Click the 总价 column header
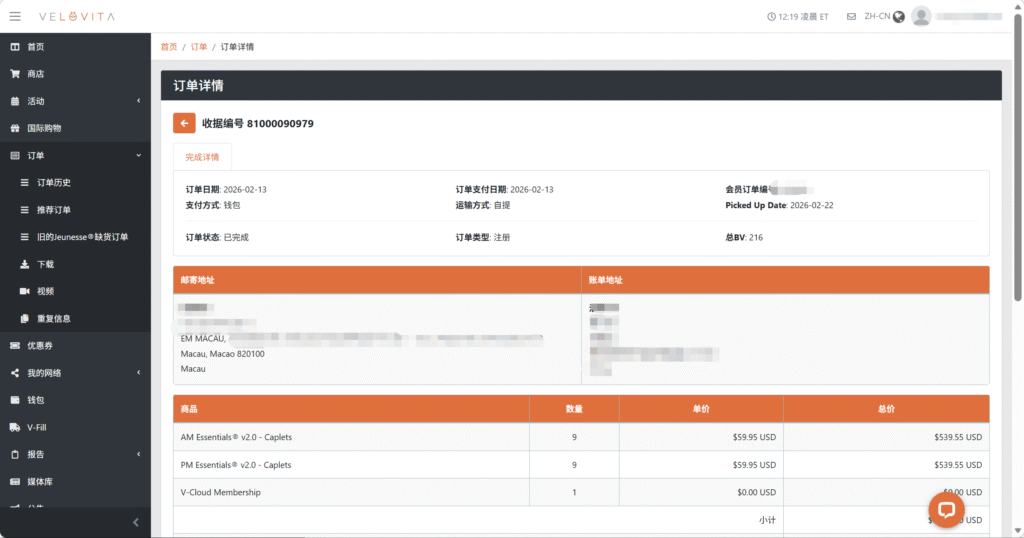This screenshot has width=1024, height=538. 886,409
